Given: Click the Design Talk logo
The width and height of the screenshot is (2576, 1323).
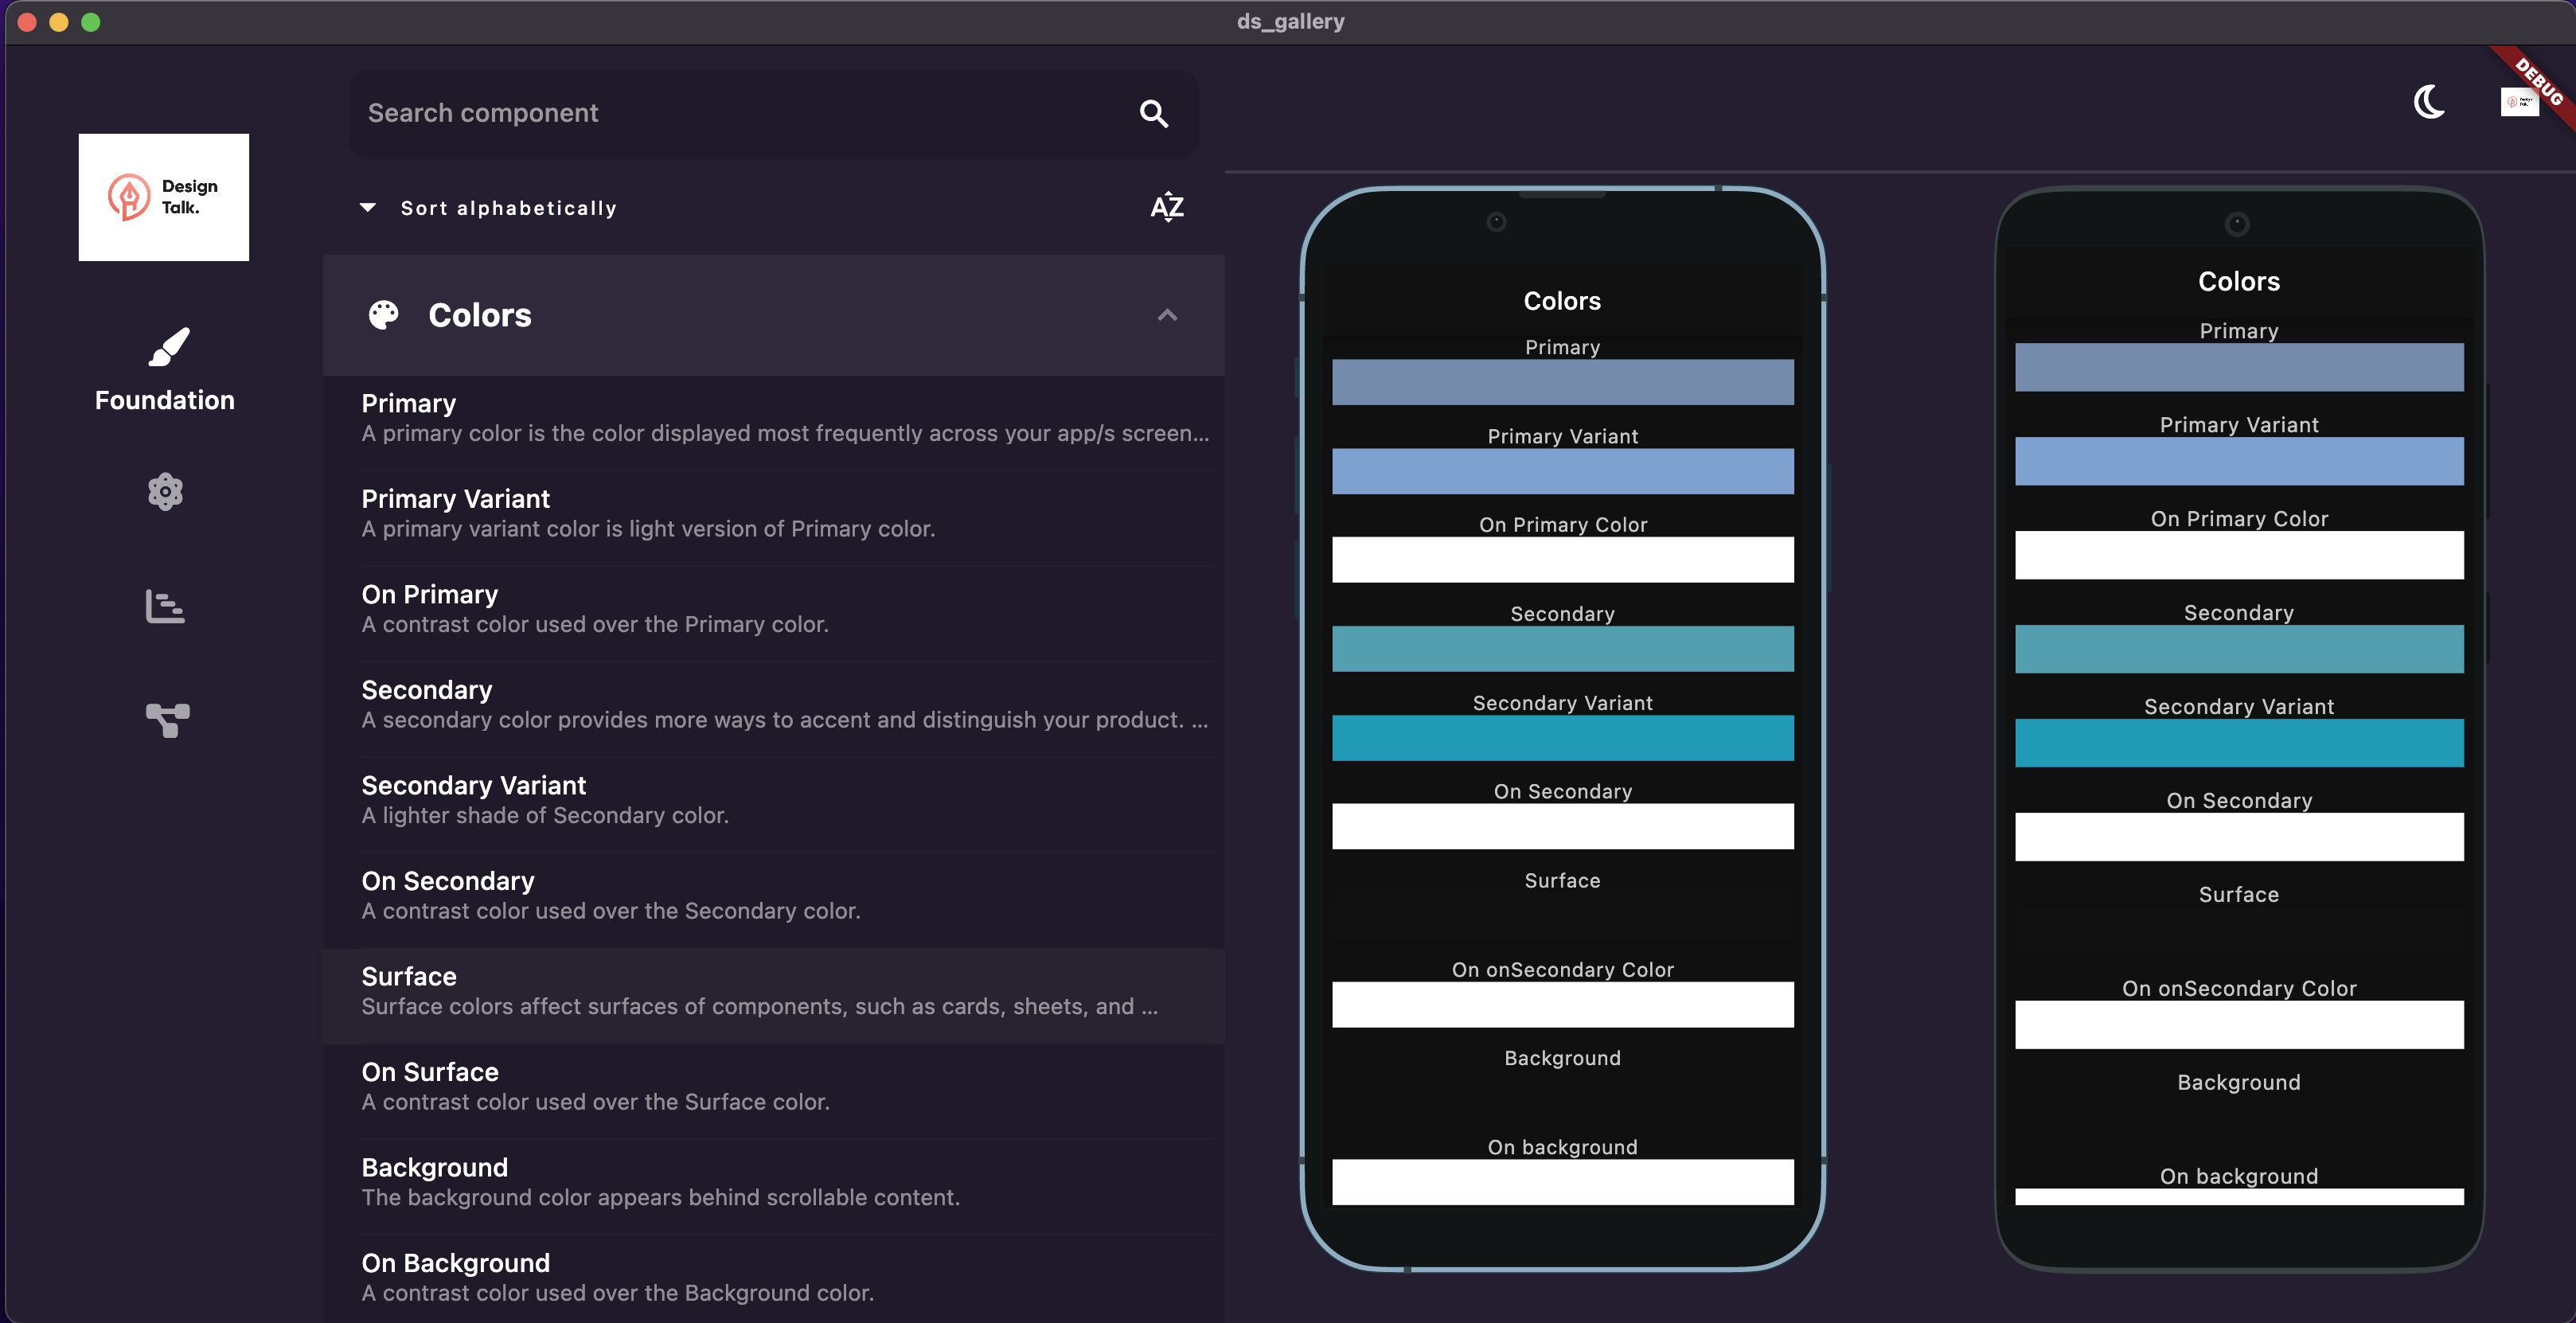Looking at the screenshot, I should point(163,196).
